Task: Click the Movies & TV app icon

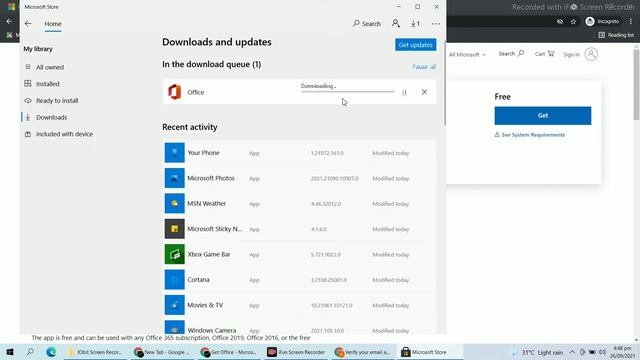Action: tap(175, 305)
